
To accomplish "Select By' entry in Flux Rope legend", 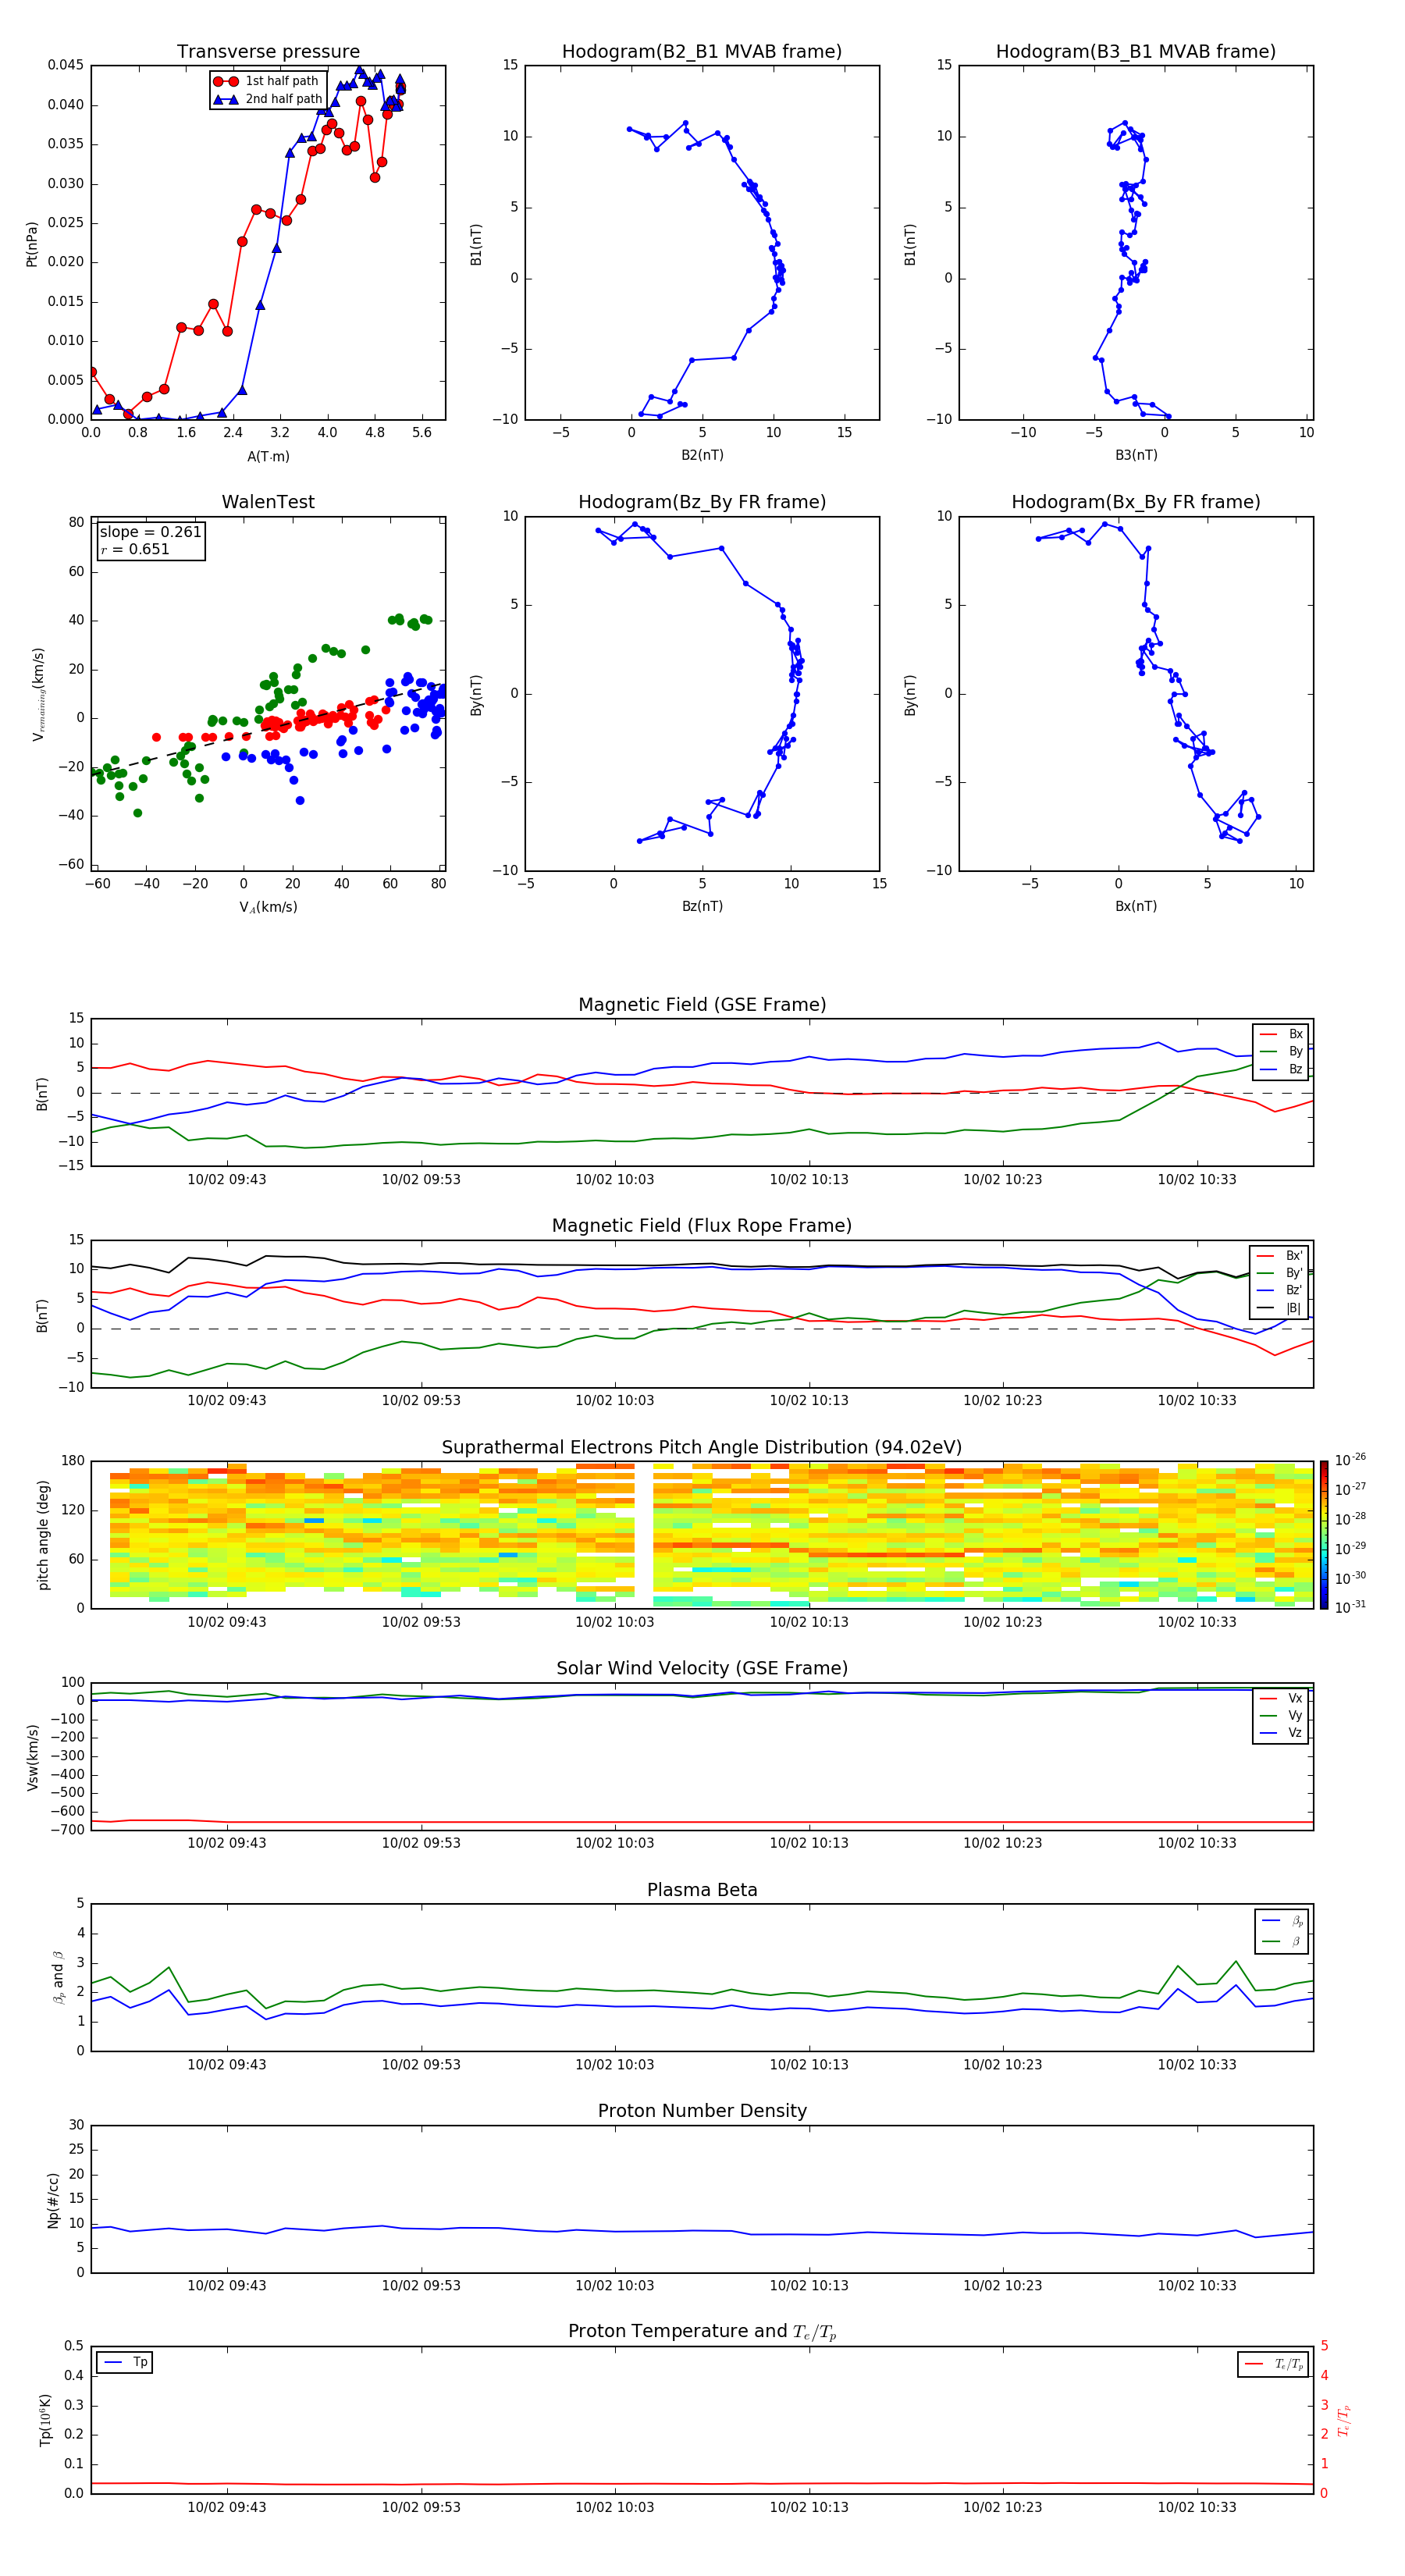I will pyautogui.click(x=1279, y=1273).
